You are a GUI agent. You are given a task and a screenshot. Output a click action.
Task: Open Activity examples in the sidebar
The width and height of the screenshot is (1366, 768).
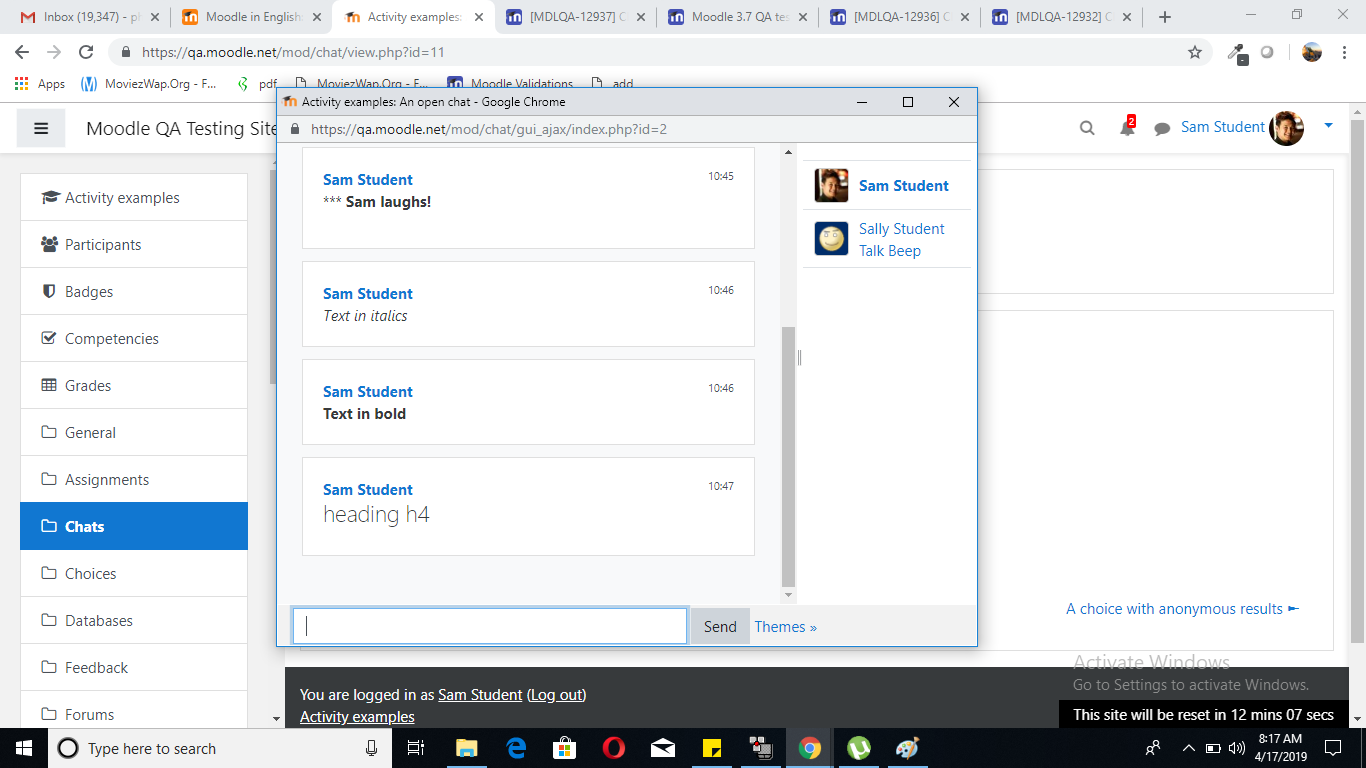pyautogui.click(x=134, y=197)
